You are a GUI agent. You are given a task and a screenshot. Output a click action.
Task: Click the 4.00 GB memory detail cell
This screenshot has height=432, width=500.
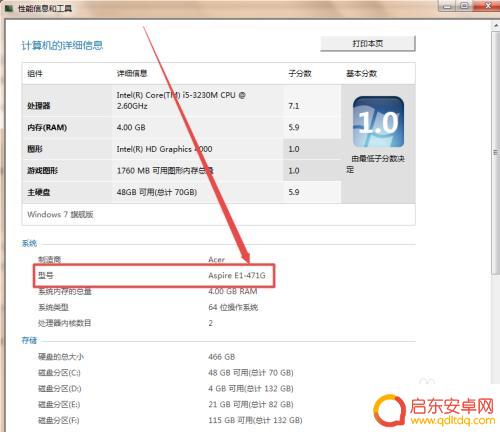(131, 128)
